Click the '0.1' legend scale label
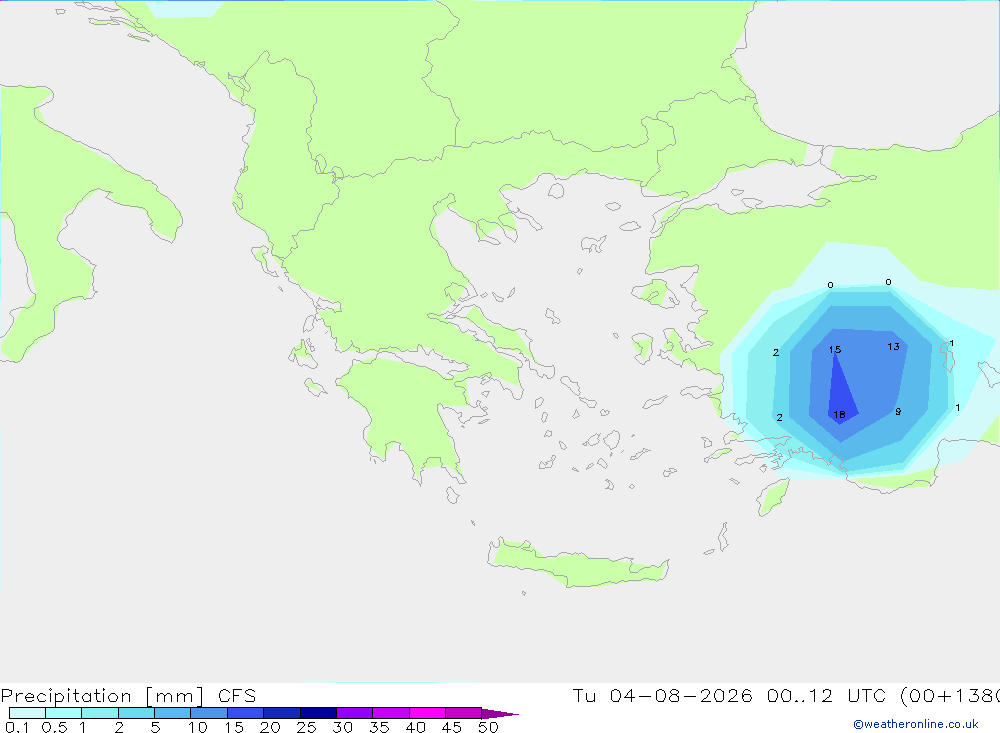This screenshot has height=733, width=1000. (x=17, y=727)
